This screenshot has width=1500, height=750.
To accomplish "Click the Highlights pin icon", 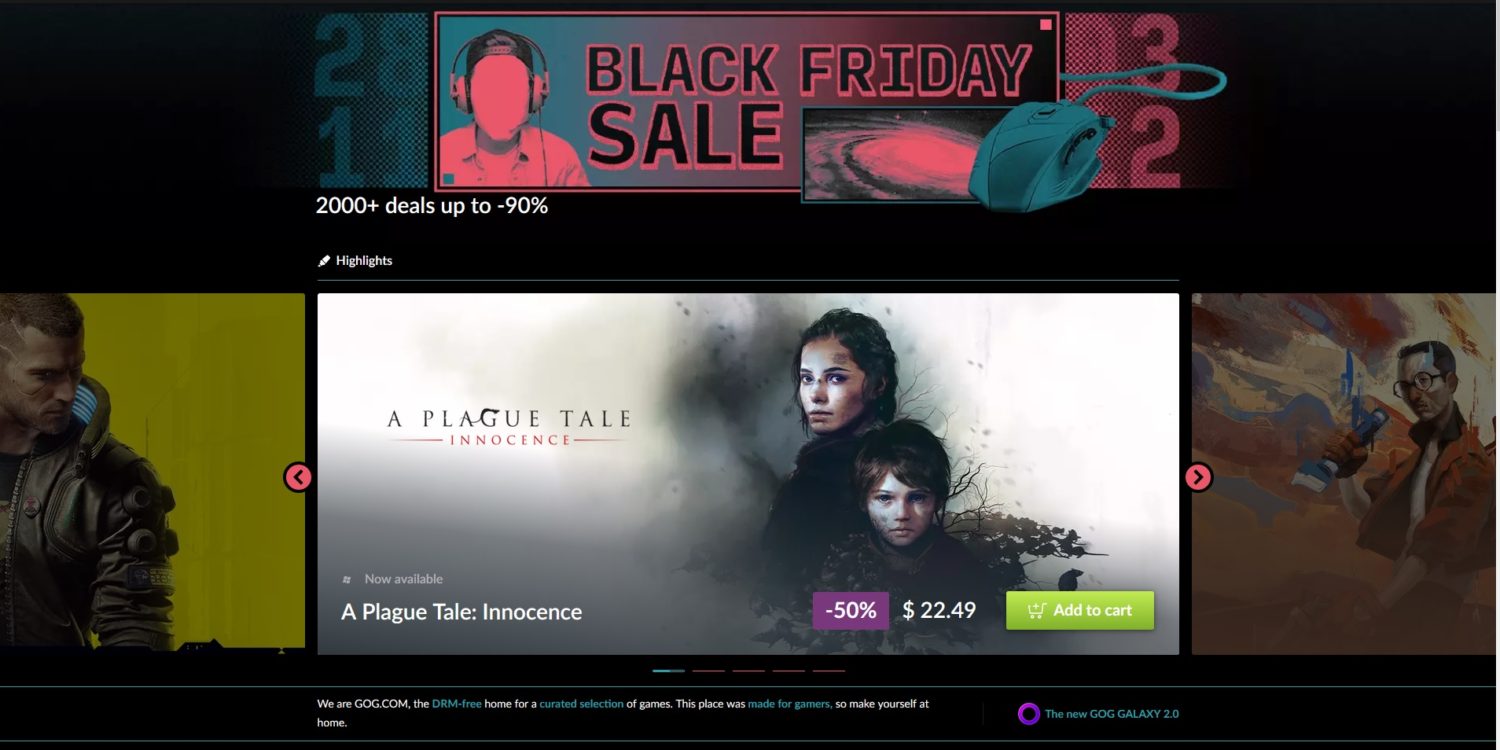I will (x=324, y=261).
